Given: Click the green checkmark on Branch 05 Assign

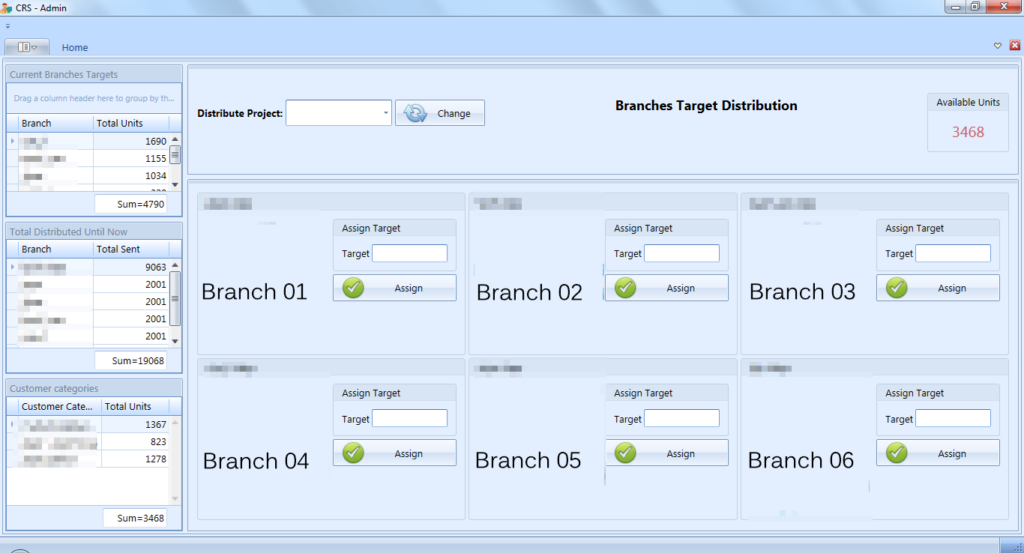Looking at the screenshot, I should (625, 452).
